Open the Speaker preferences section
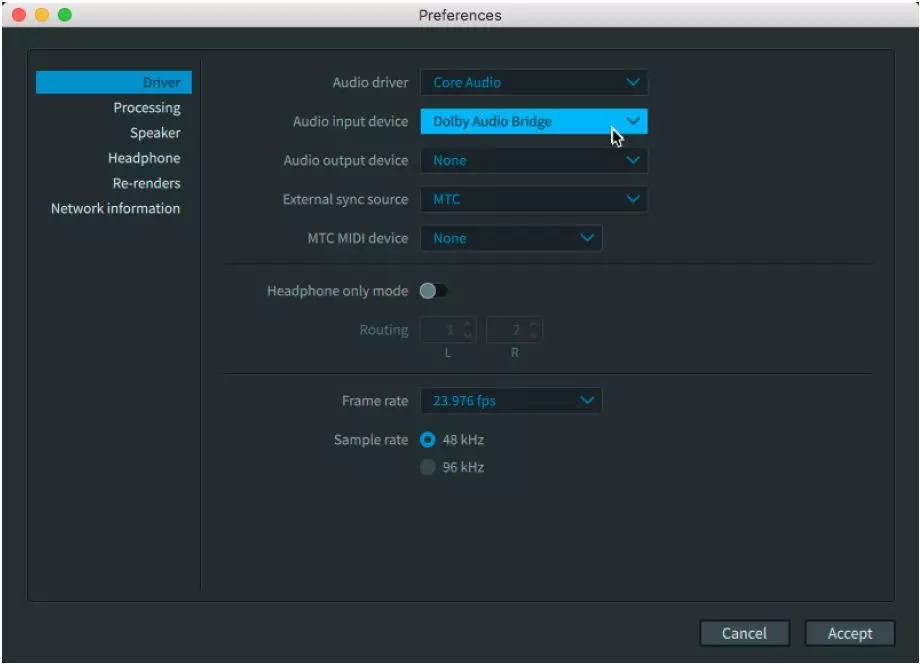Image resolution: width=921 pixels, height=665 pixels. pyautogui.click(x=155, y=133)
